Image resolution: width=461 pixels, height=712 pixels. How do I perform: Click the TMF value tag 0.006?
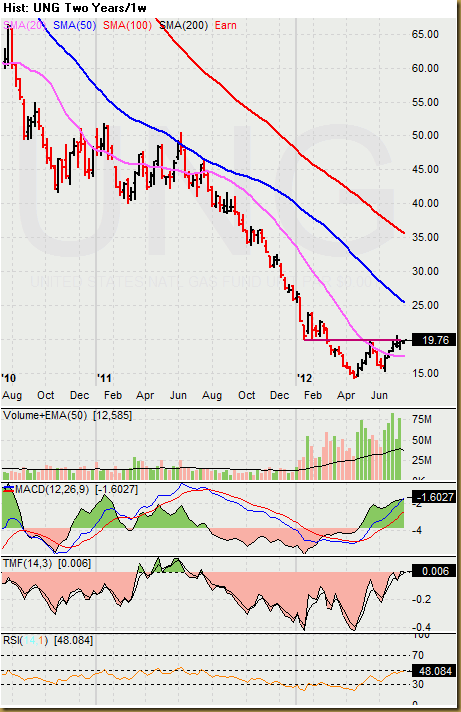434,571
